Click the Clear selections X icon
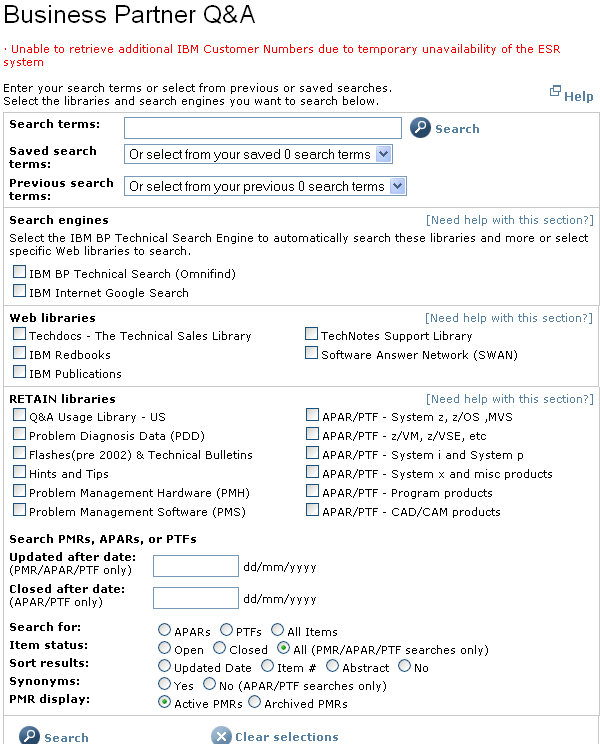The width and height of the screenshot is (600, 744). [221, 736]
